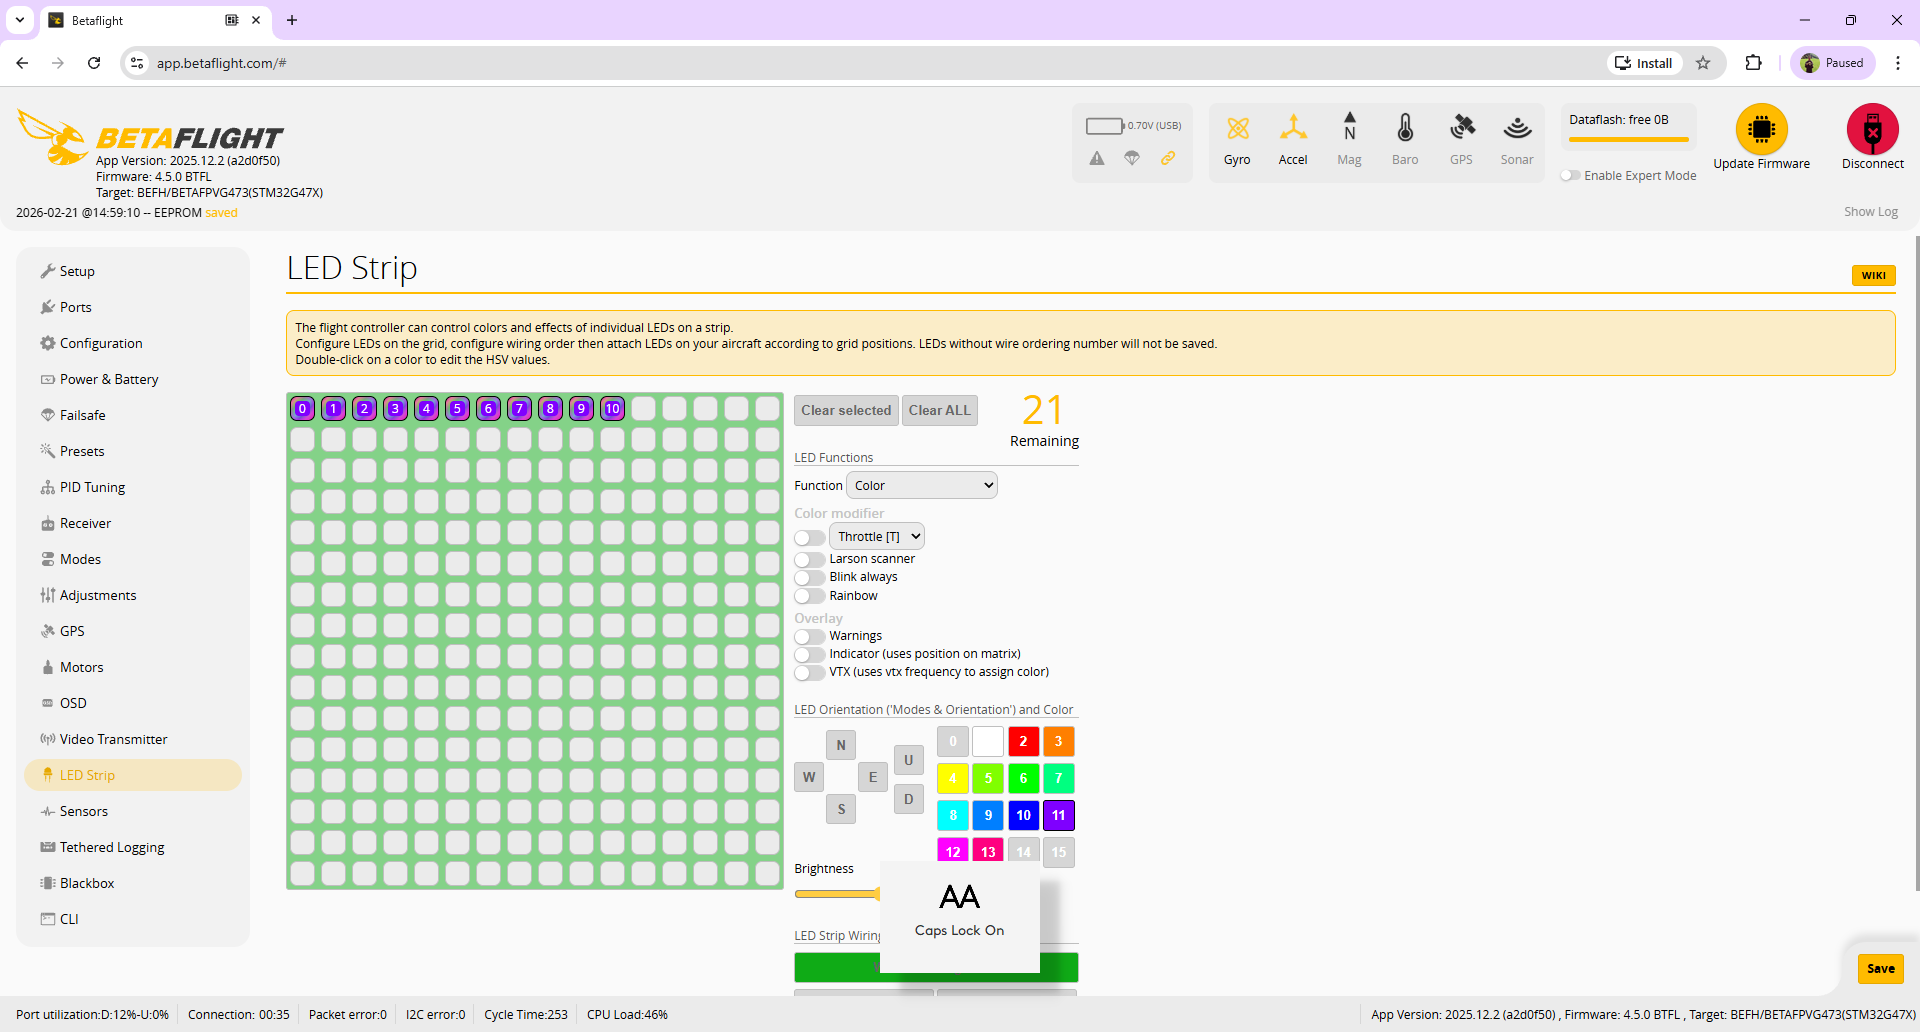Image resolution: width=1920 pixels, height=1032 pixels.
Task: Toggle the Larson scanner switch
Action: click(x=809, y=560)
